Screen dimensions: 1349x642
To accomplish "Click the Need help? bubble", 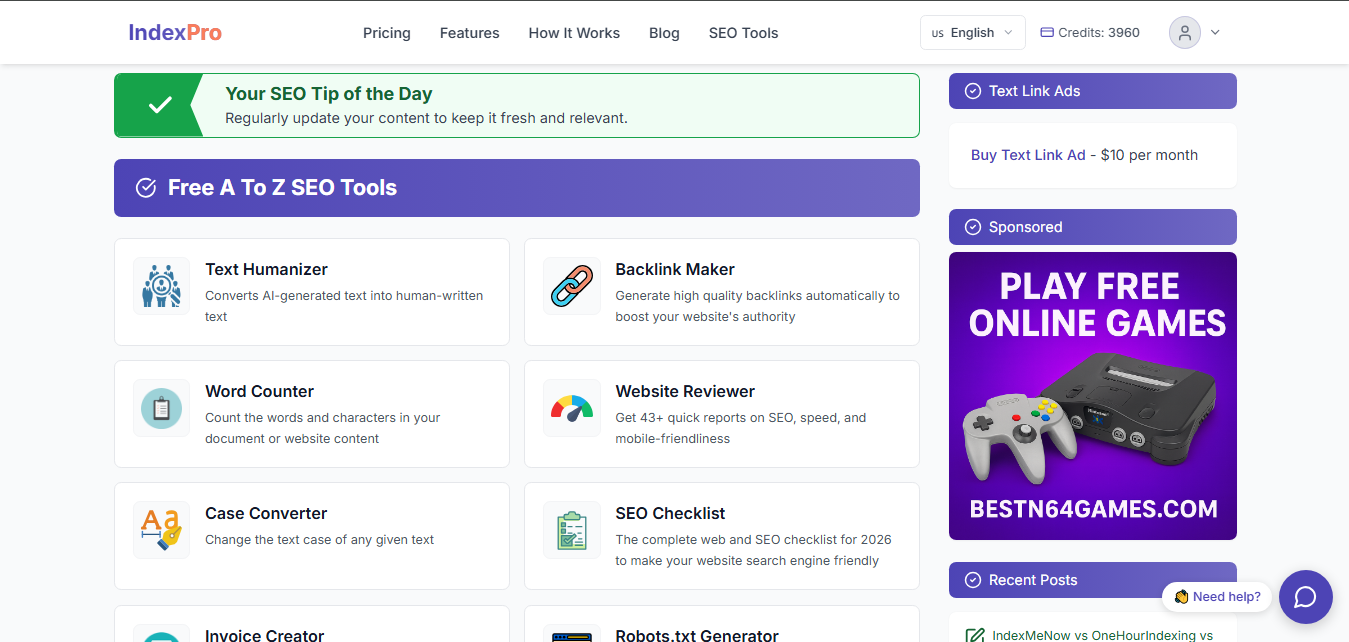I will (x=1217, y=597).
